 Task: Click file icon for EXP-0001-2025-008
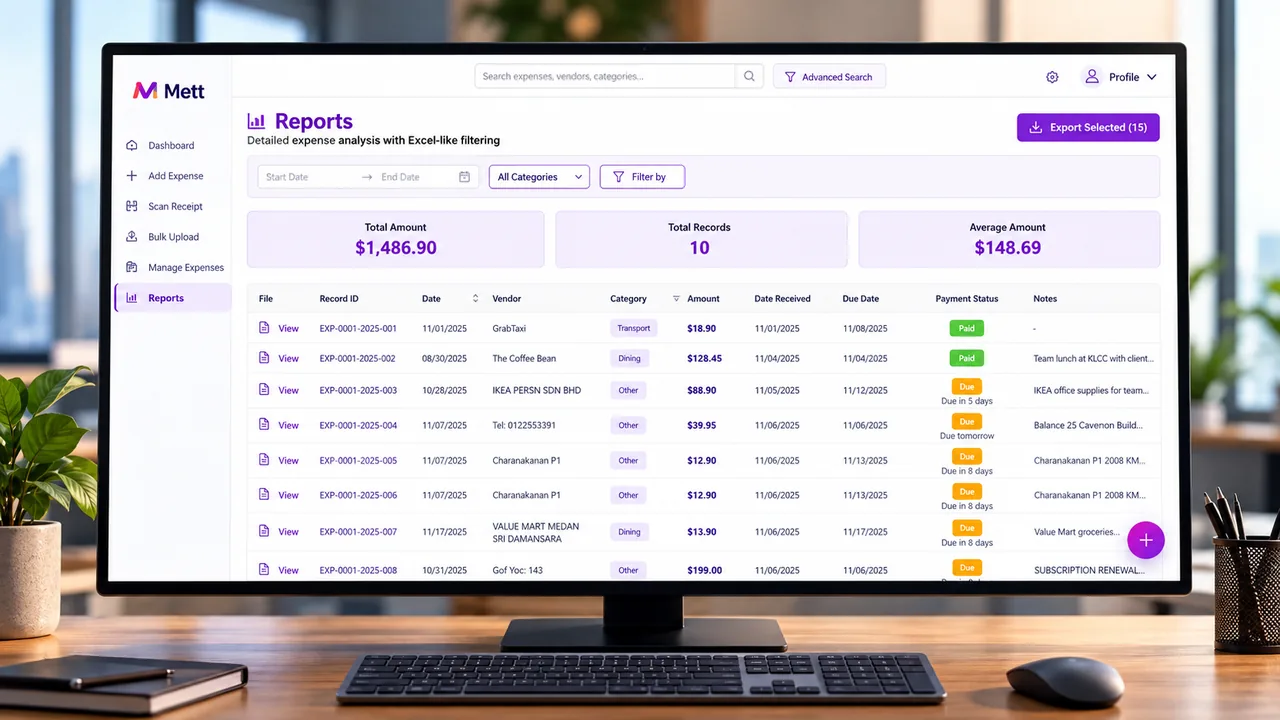pyautogui.click(x=264, y=569)
